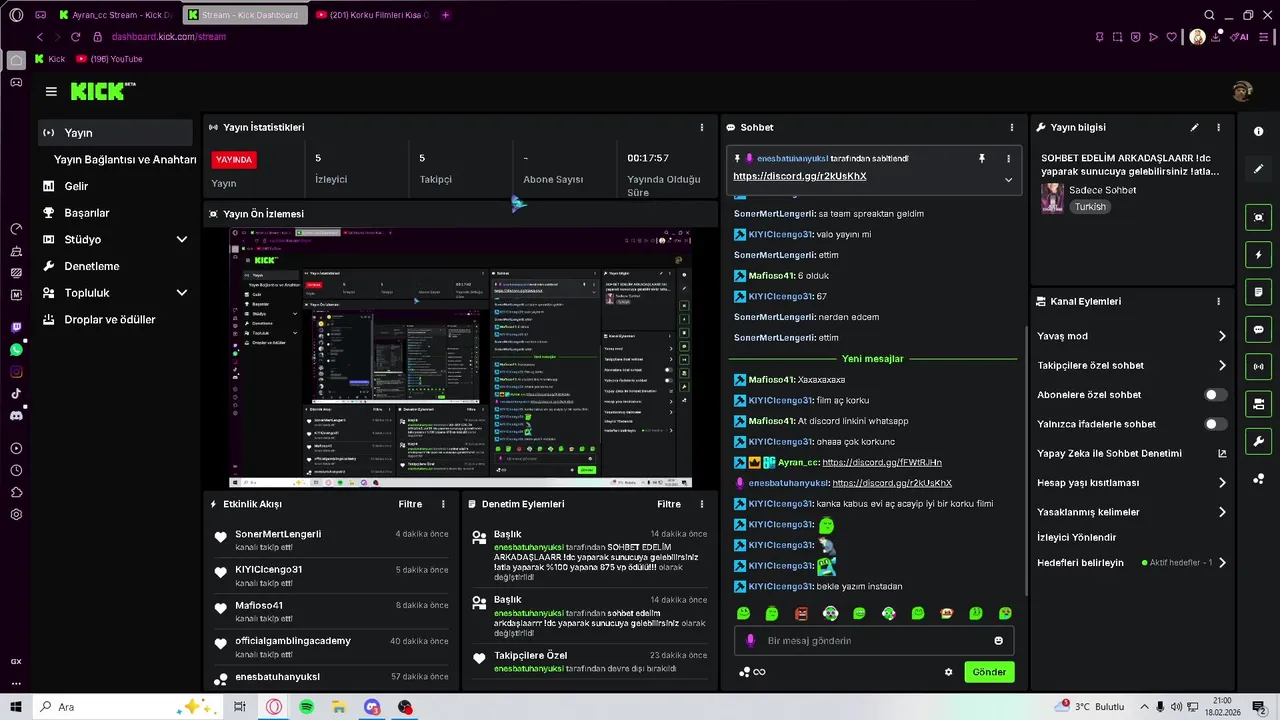Click the purple microphone icon in message box
The width and height of the screenshot is (1280, 720).
pyautogui.click(x=751, y=641)
